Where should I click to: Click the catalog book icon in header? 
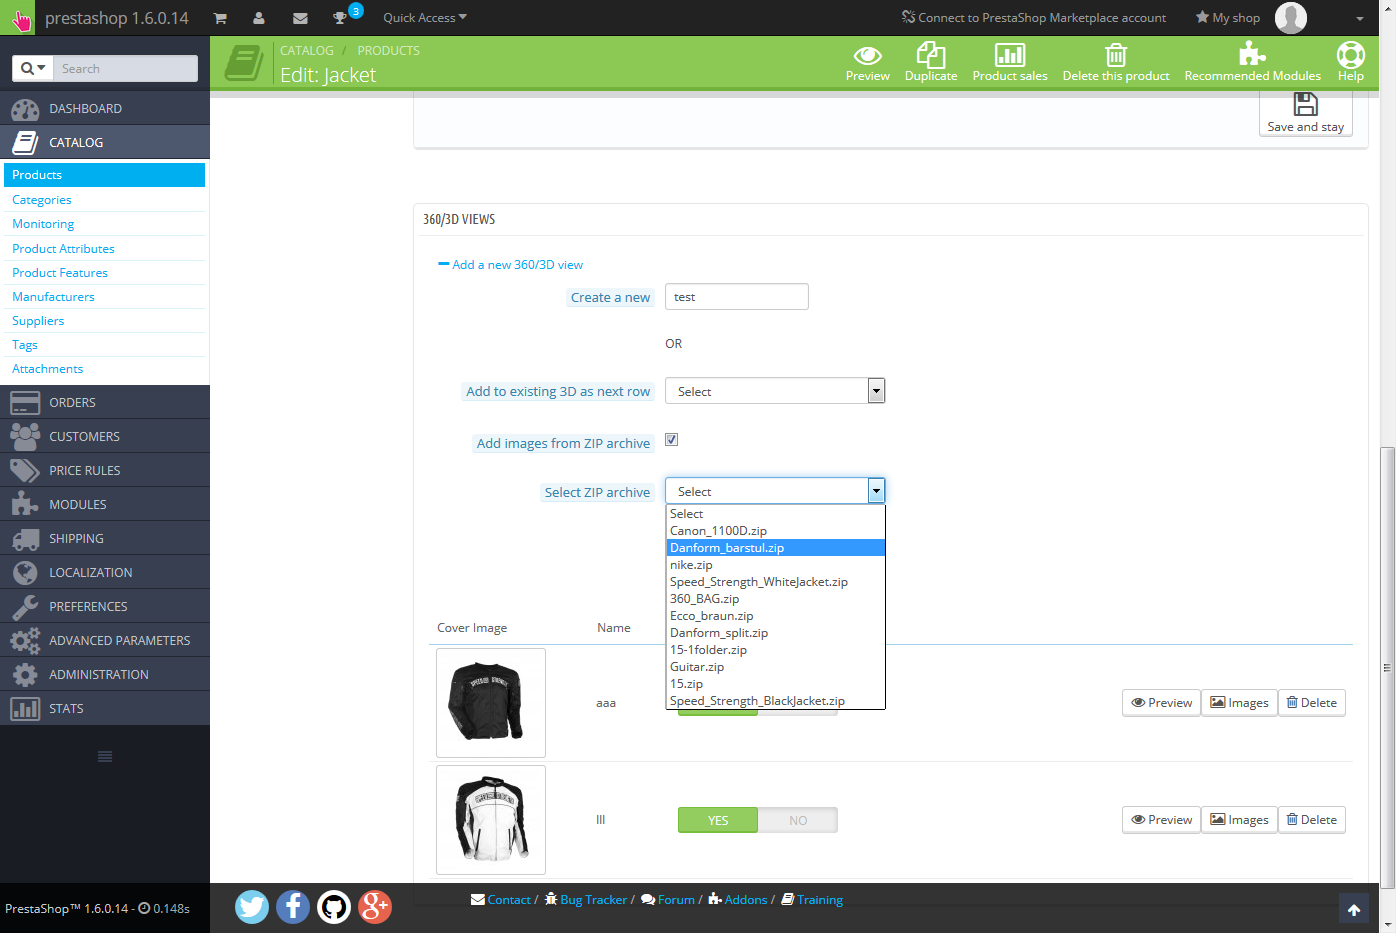(243, 63)
